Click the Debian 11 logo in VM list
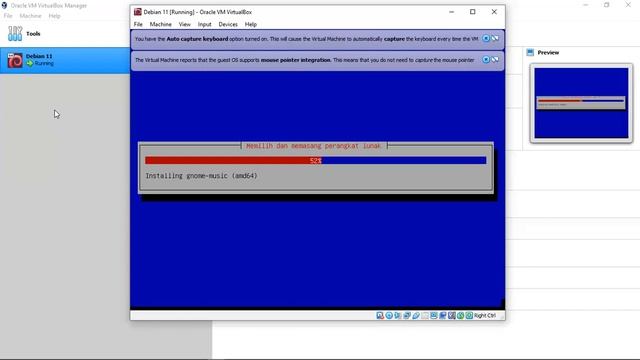The image size is (640, 360). [x=15, y=60]
